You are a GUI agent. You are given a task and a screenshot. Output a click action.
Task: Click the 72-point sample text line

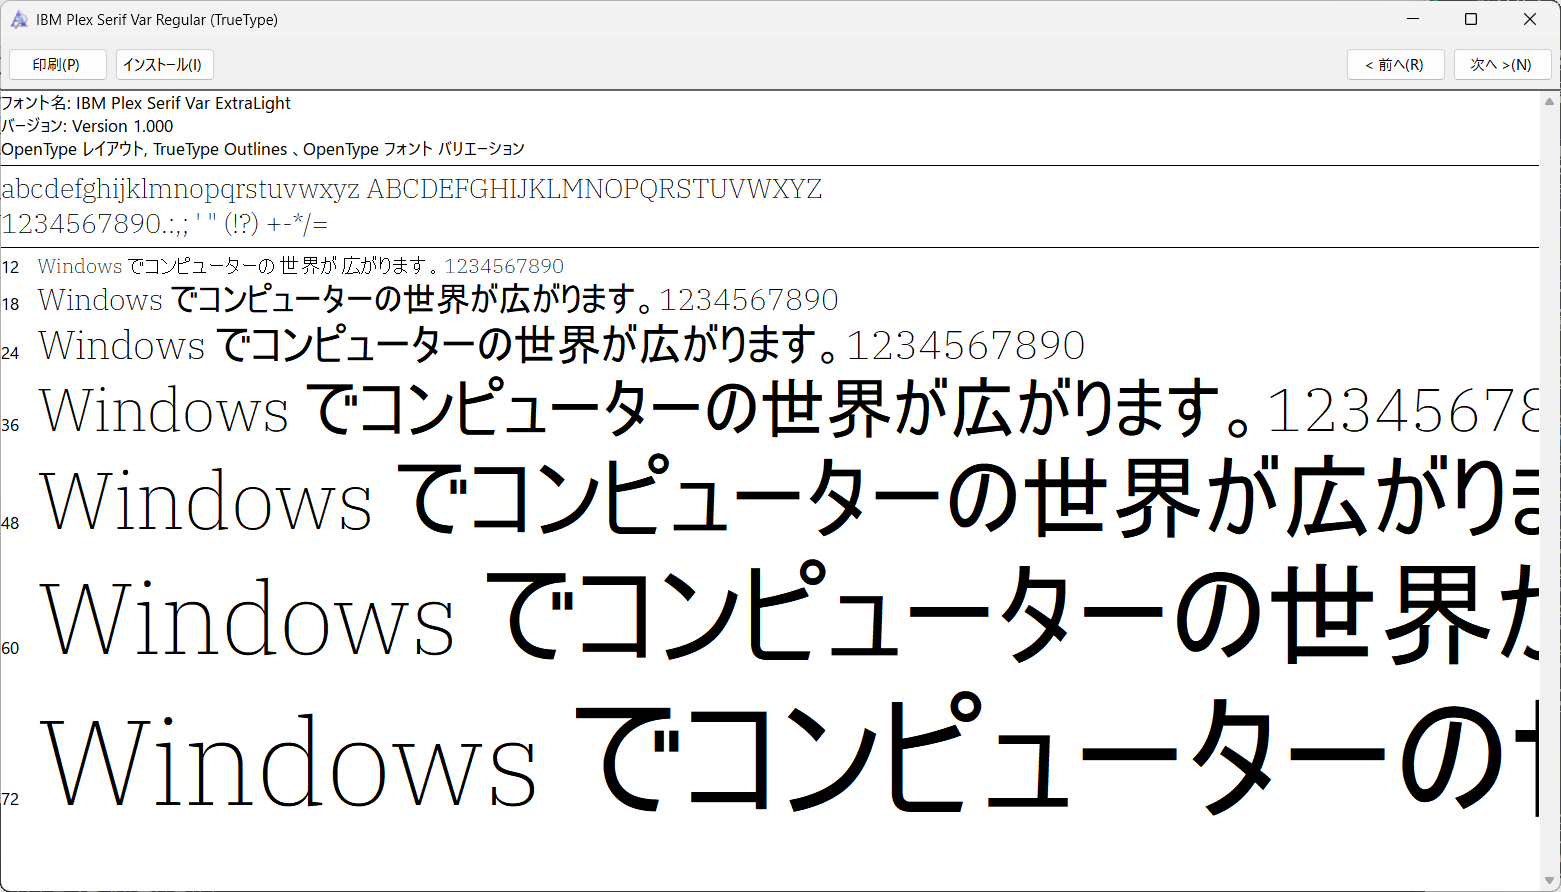click(788, 755)
